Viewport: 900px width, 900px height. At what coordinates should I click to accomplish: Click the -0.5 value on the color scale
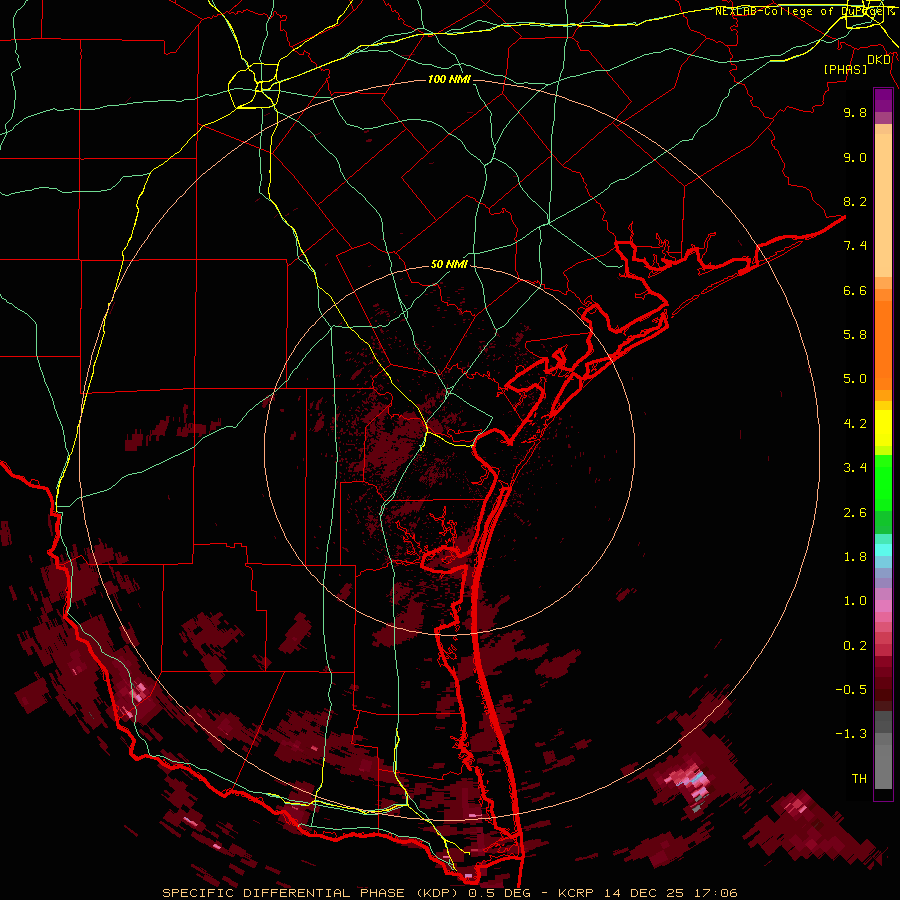click(851, 690)
